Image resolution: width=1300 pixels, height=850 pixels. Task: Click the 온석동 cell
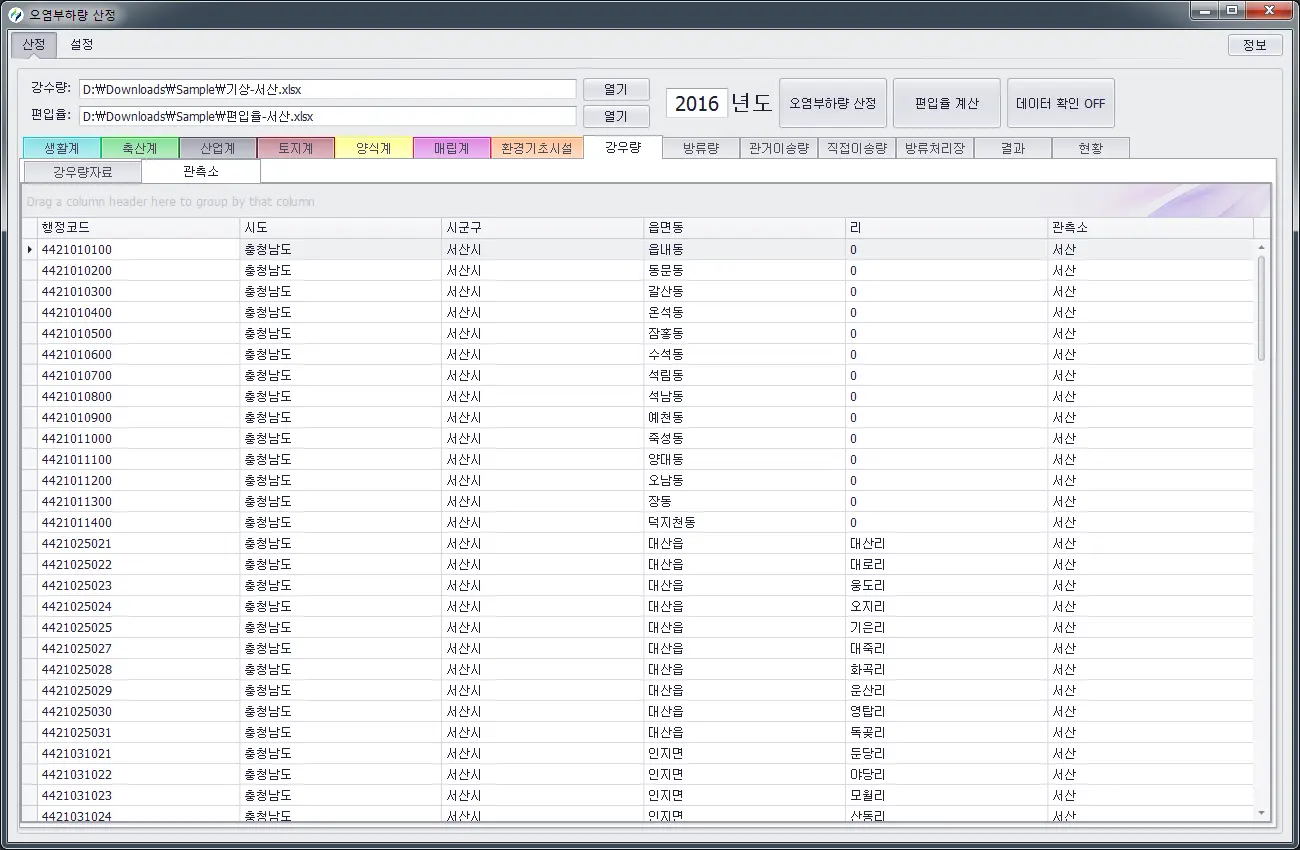[x=745, y=312]
